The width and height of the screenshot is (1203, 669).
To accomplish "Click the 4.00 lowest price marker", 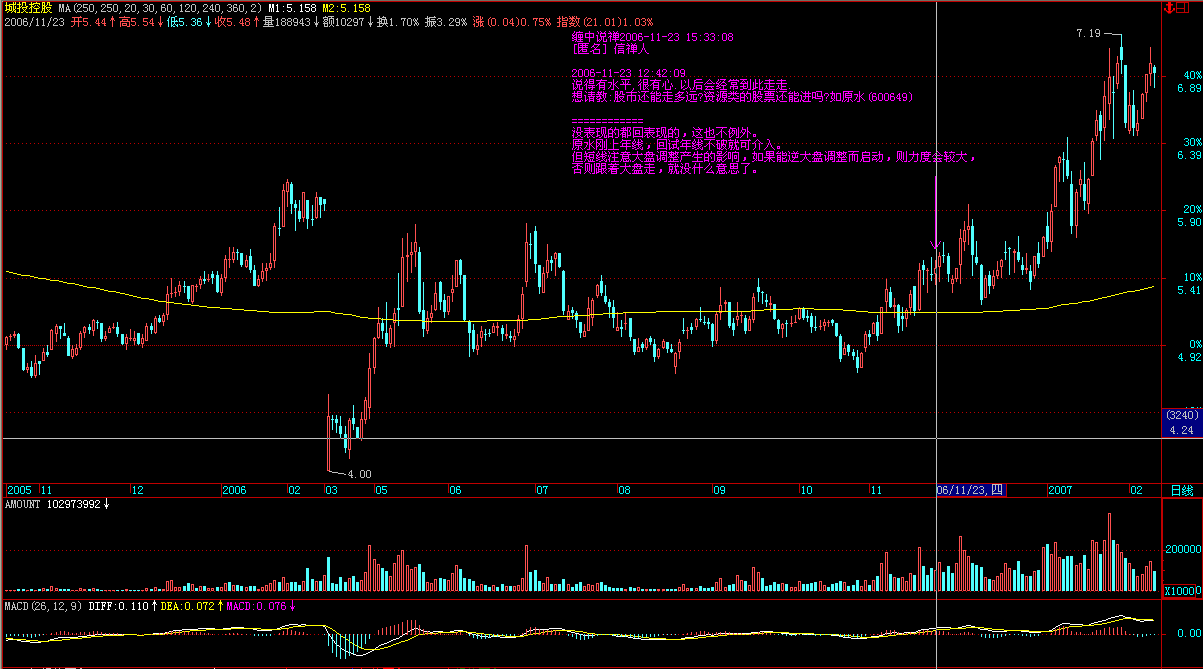I will tap(358, 473).
